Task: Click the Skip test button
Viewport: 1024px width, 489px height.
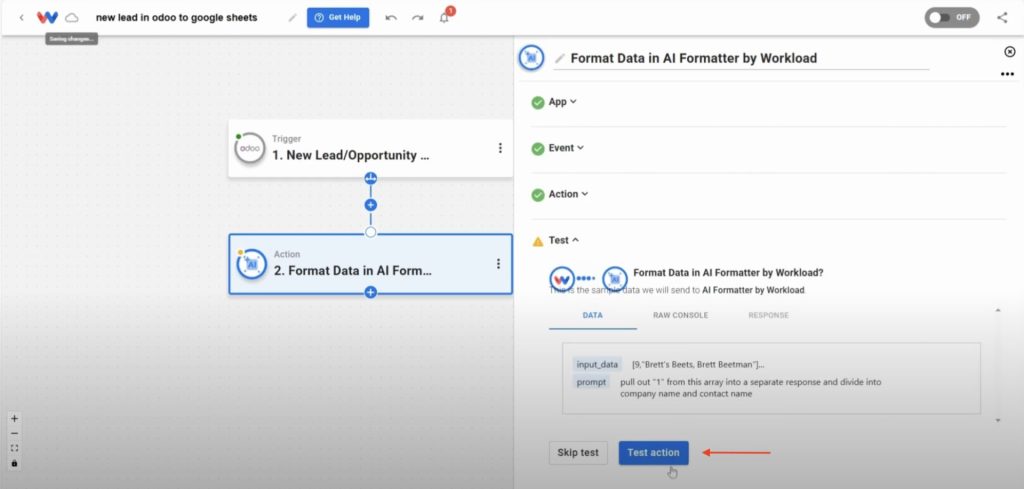Action: pyautogui.click(x=578, y=452)
